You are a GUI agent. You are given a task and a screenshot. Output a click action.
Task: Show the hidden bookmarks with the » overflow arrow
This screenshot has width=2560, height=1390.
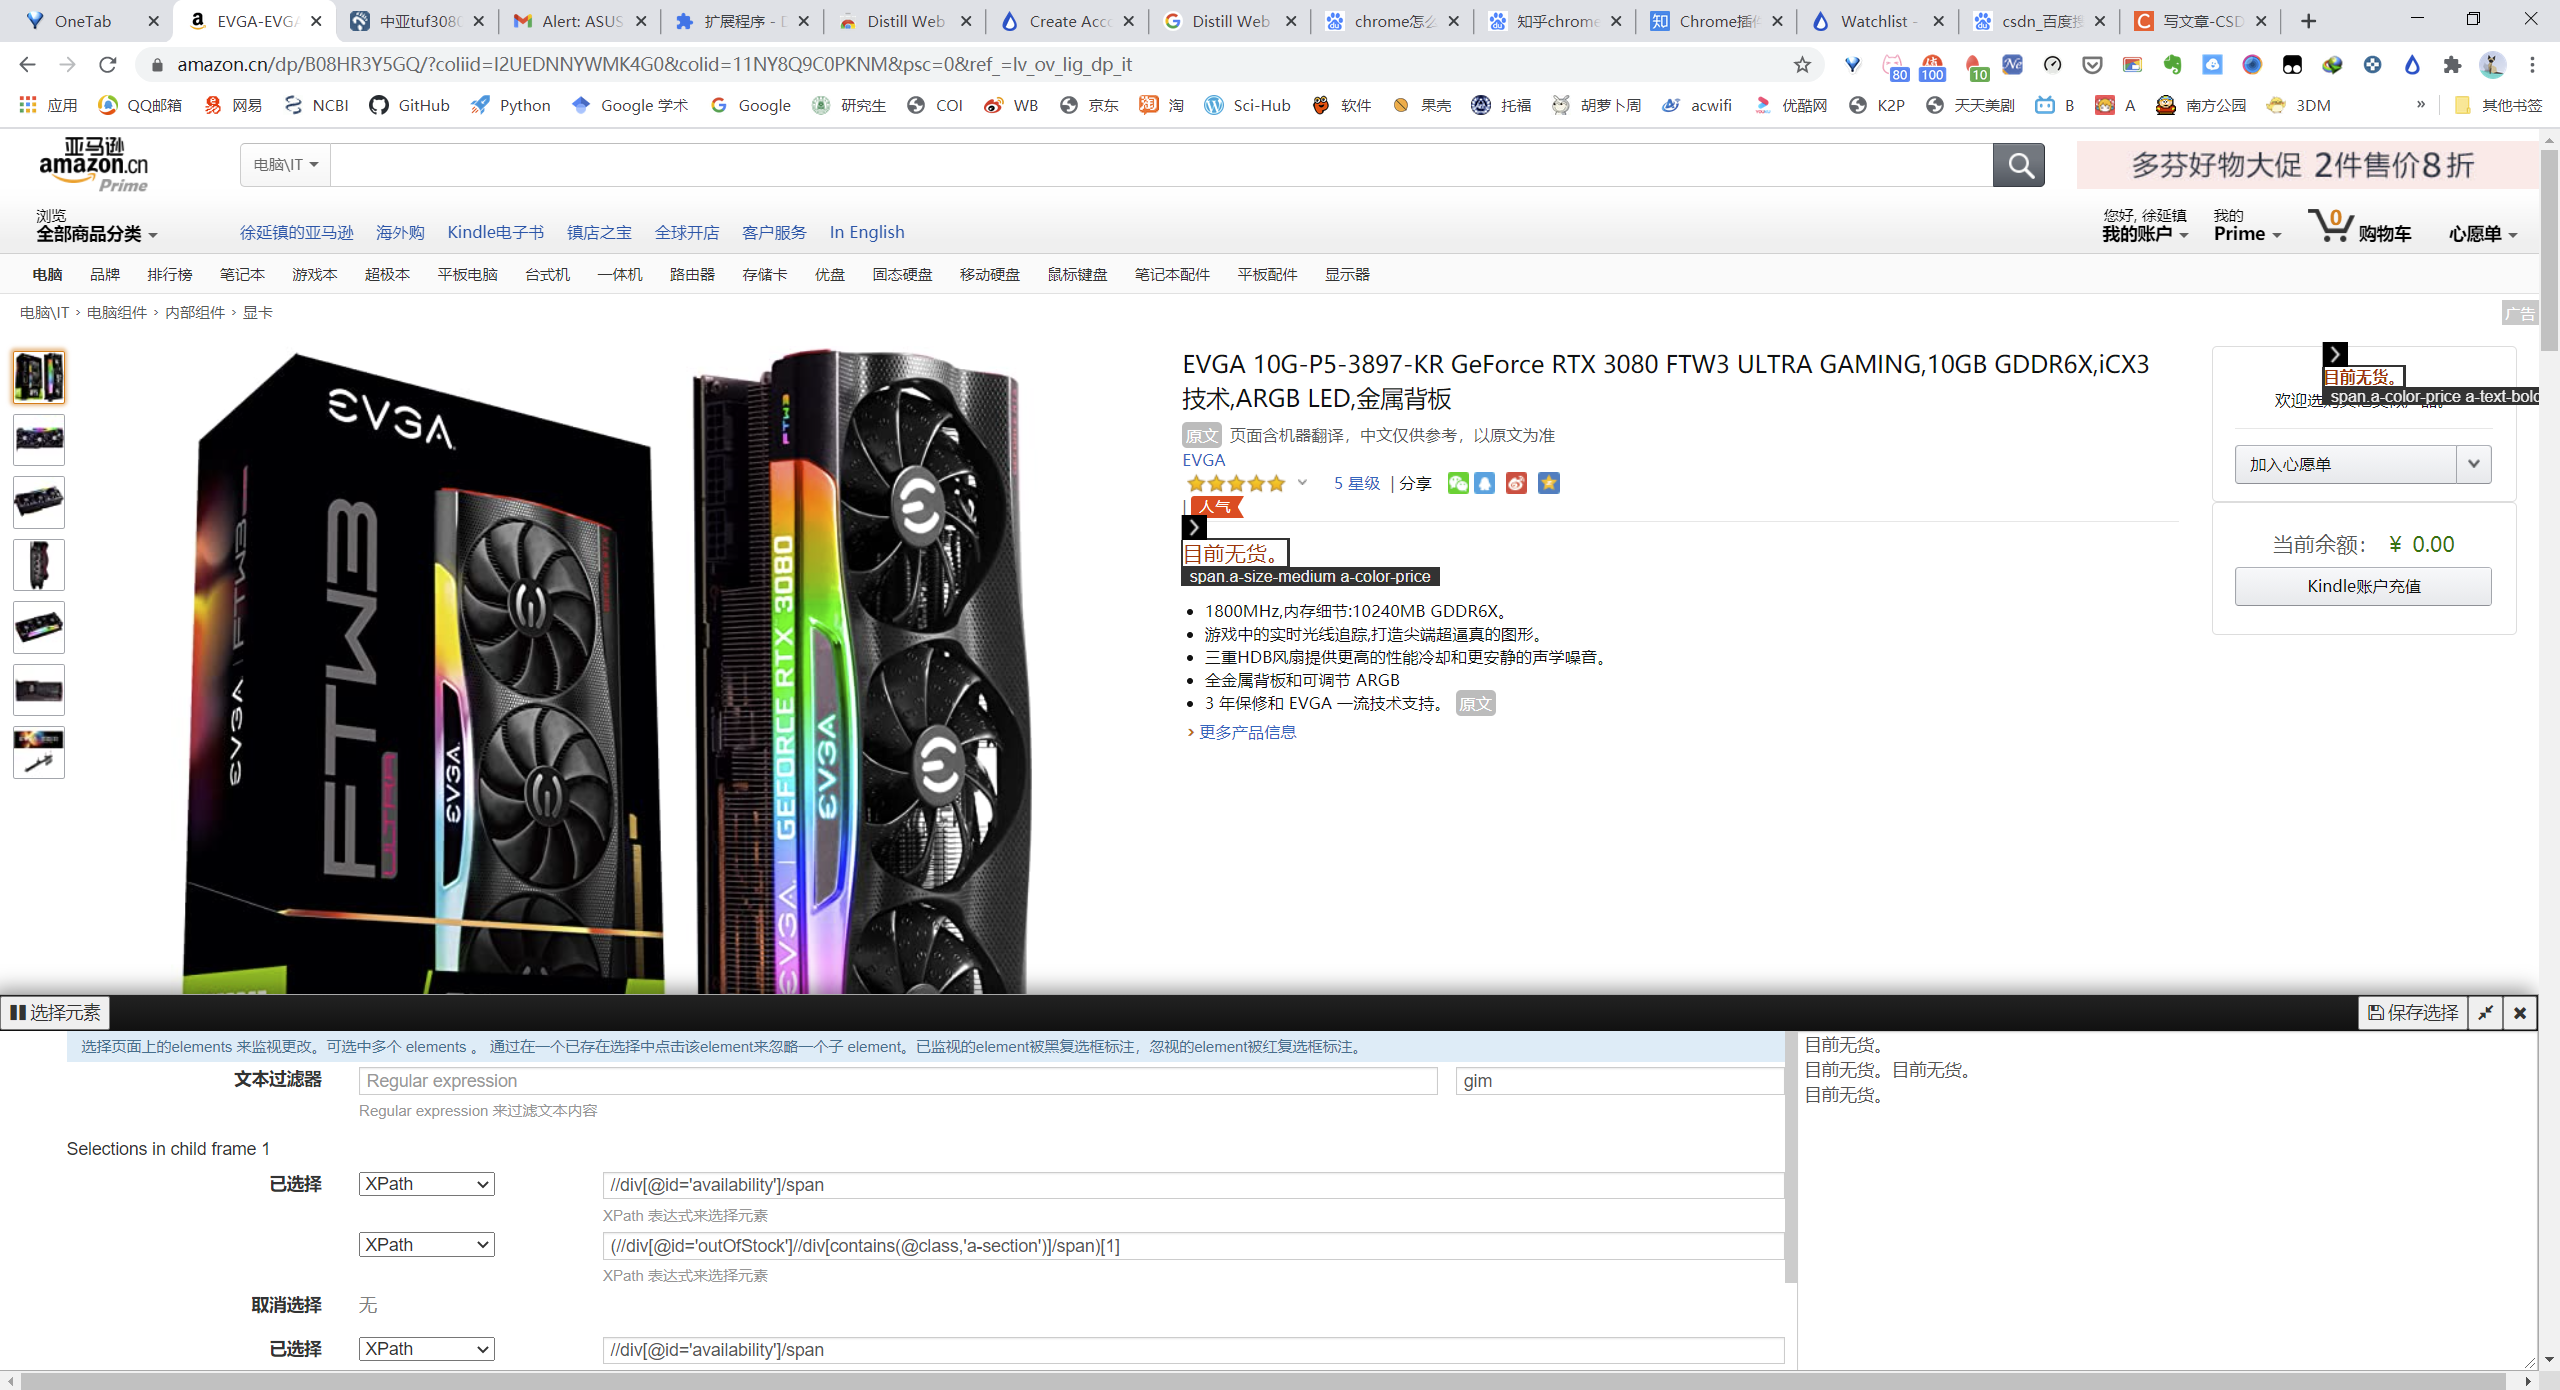coord(2420,105)
